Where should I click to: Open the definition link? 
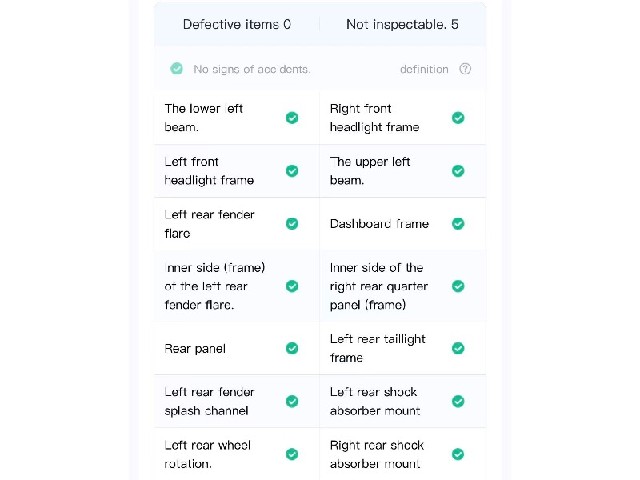424,69
